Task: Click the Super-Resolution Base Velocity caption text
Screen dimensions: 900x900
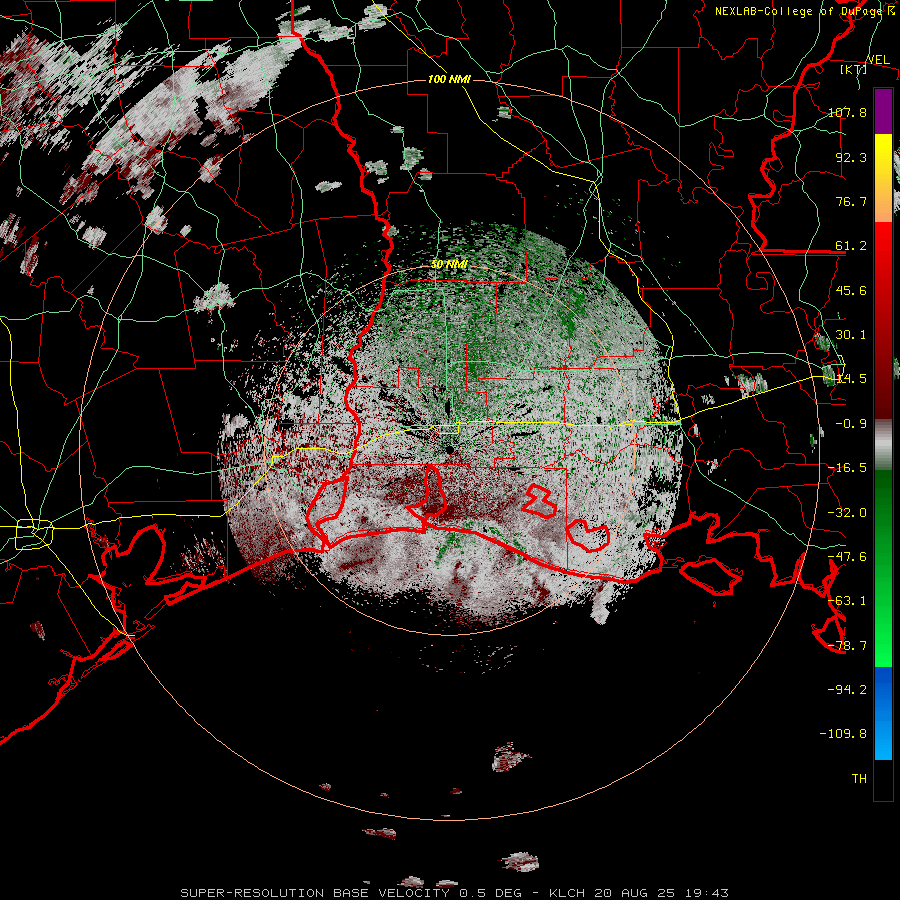Action: [455, 893]
